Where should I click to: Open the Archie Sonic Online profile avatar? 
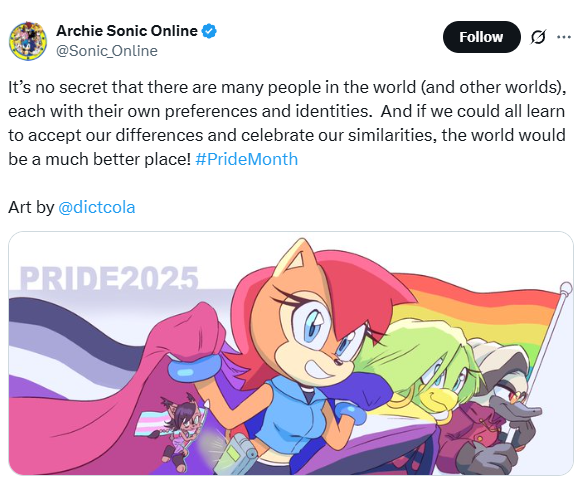point(28,41)
